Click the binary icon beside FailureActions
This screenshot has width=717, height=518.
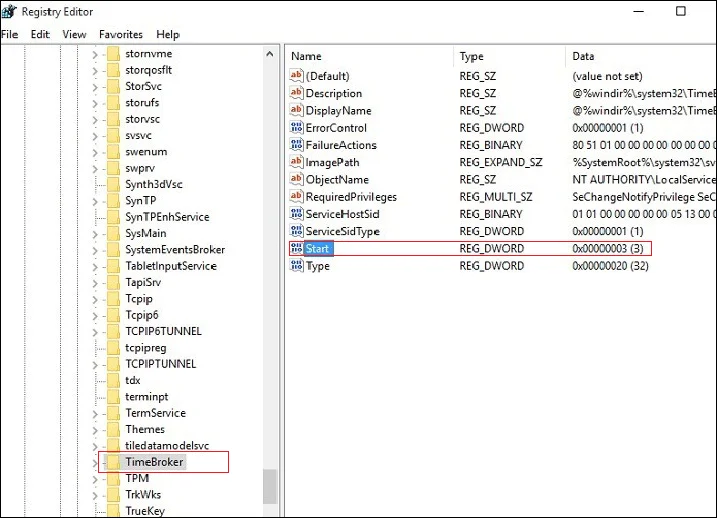coord(296,145)
